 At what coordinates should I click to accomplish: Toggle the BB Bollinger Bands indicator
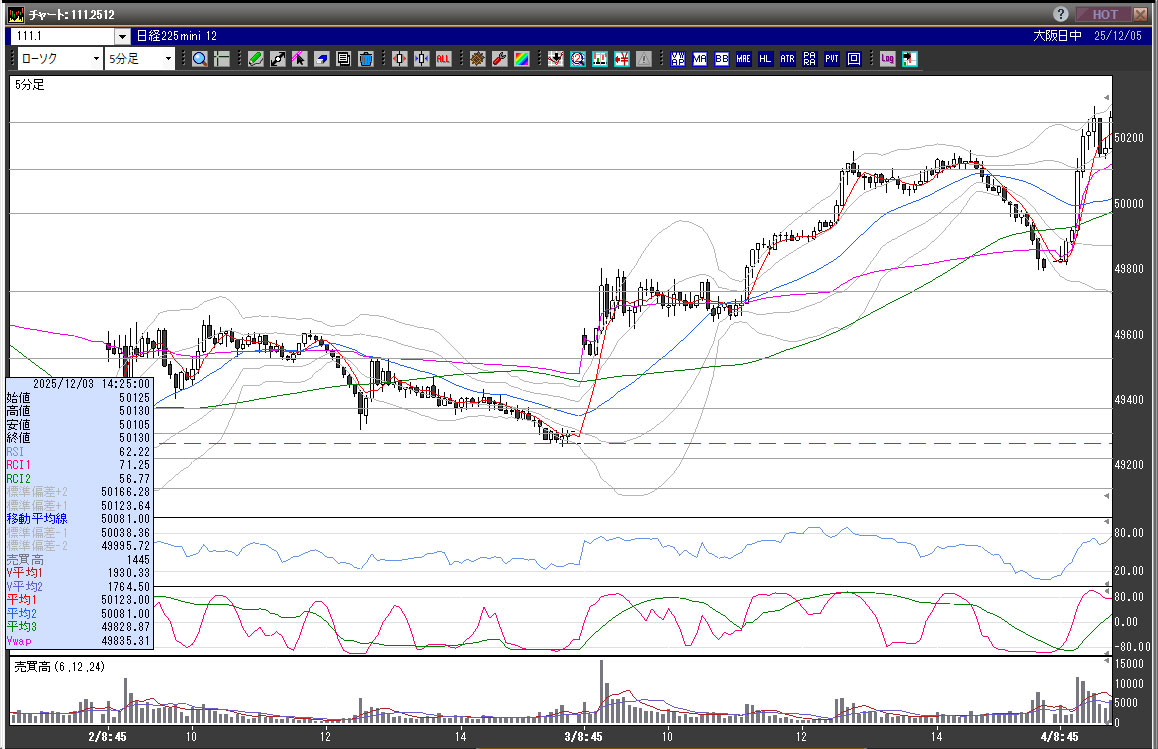721,59
